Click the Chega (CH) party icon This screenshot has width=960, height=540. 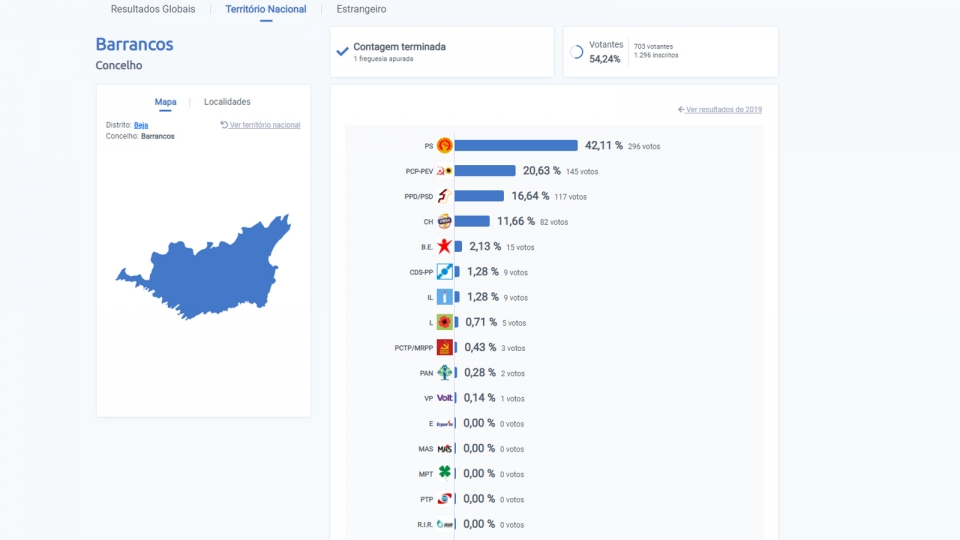(444, 222)
